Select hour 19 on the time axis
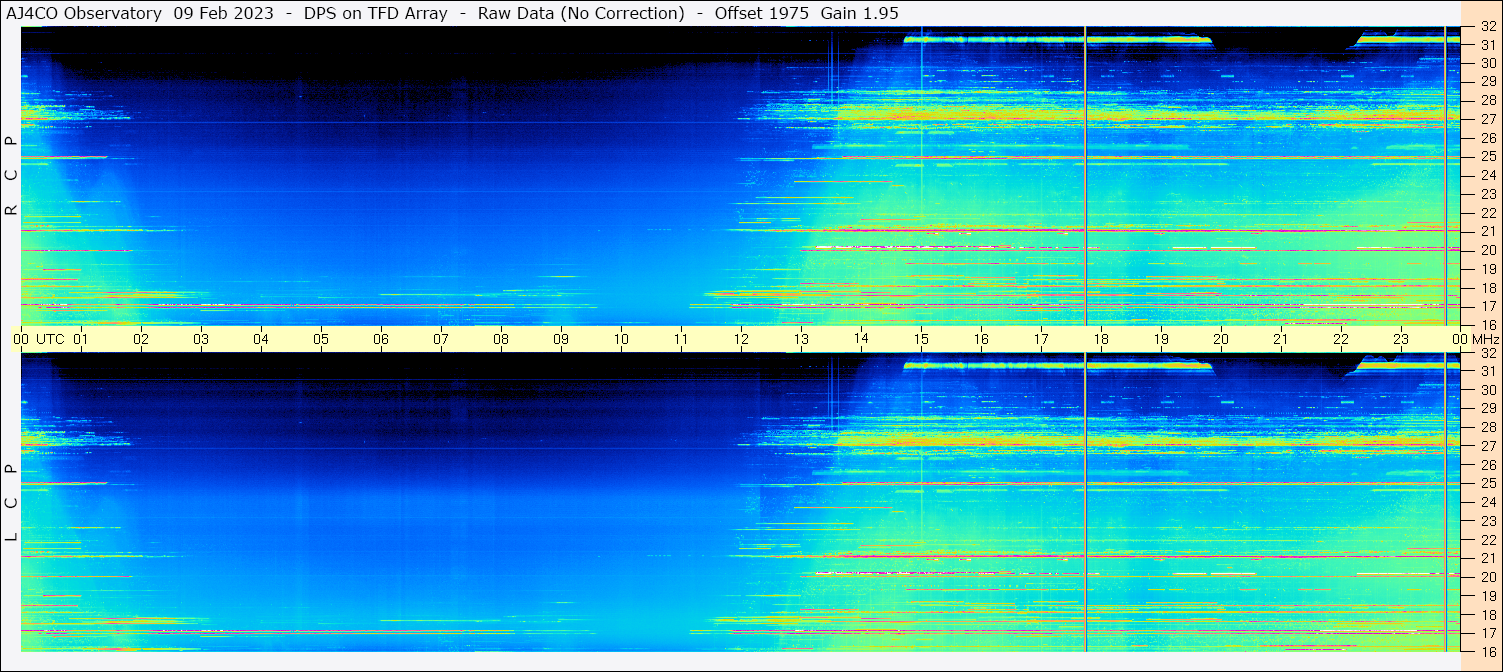Screen dimensions: 1503x672 pyautogui.click(x=1161, y=339)
